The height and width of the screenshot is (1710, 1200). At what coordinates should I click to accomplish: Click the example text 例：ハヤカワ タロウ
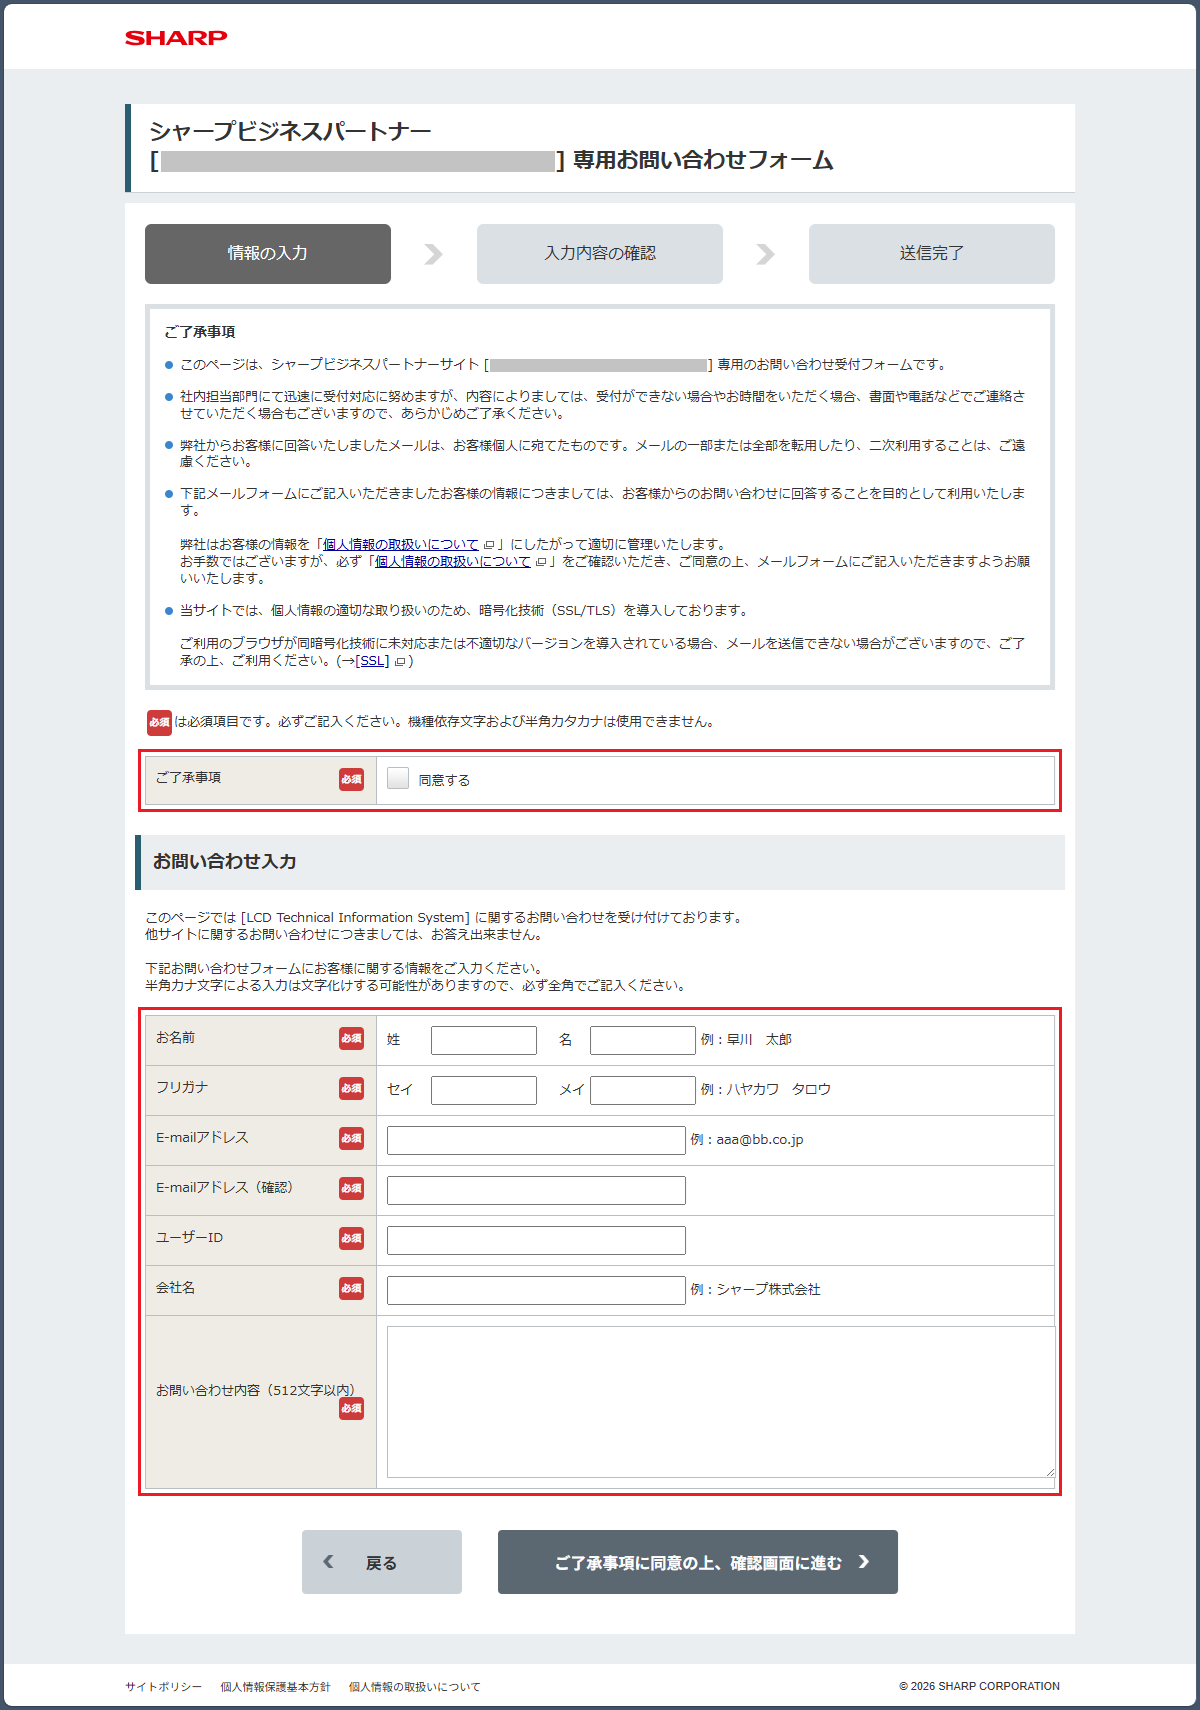pos(766,1090)
